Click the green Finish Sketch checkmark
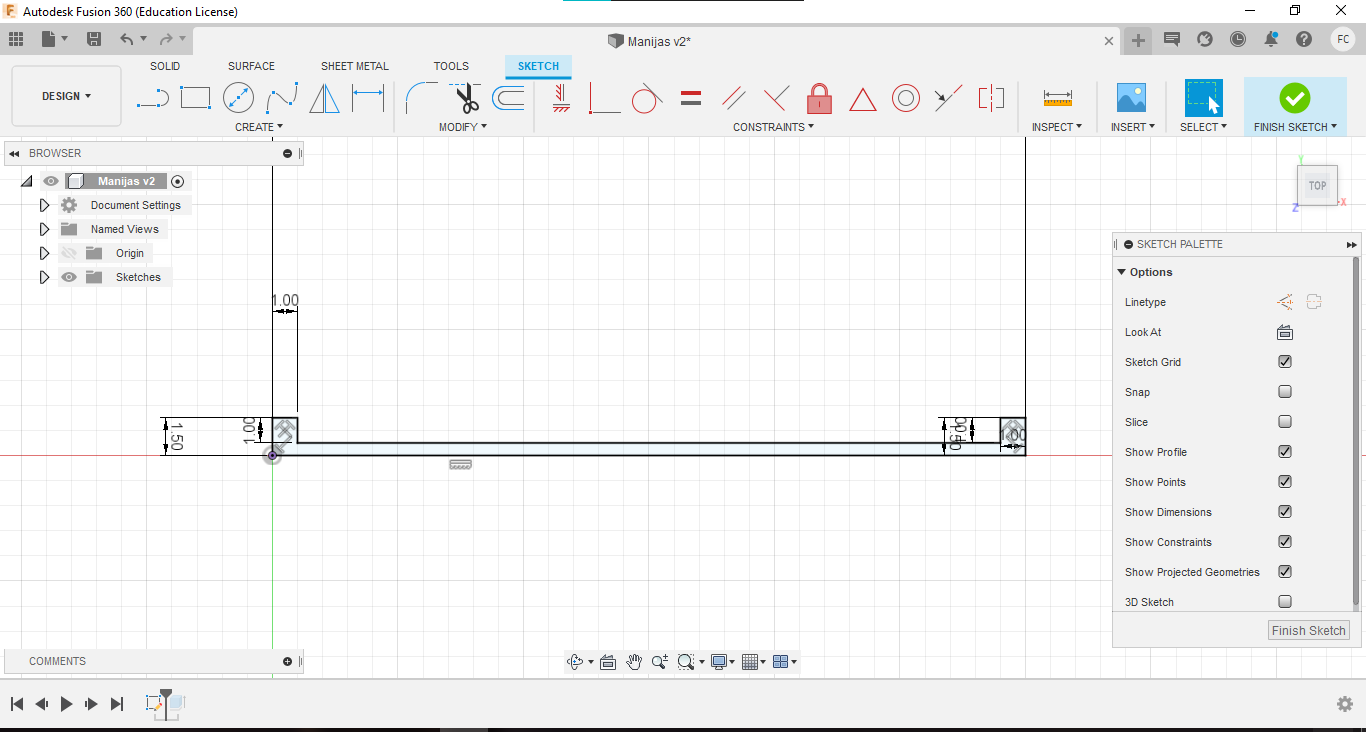 1295,98
